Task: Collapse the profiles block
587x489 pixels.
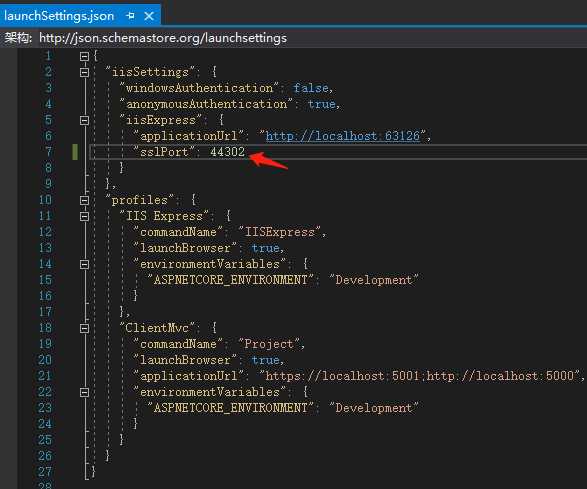Action: (x=85, y=200)
